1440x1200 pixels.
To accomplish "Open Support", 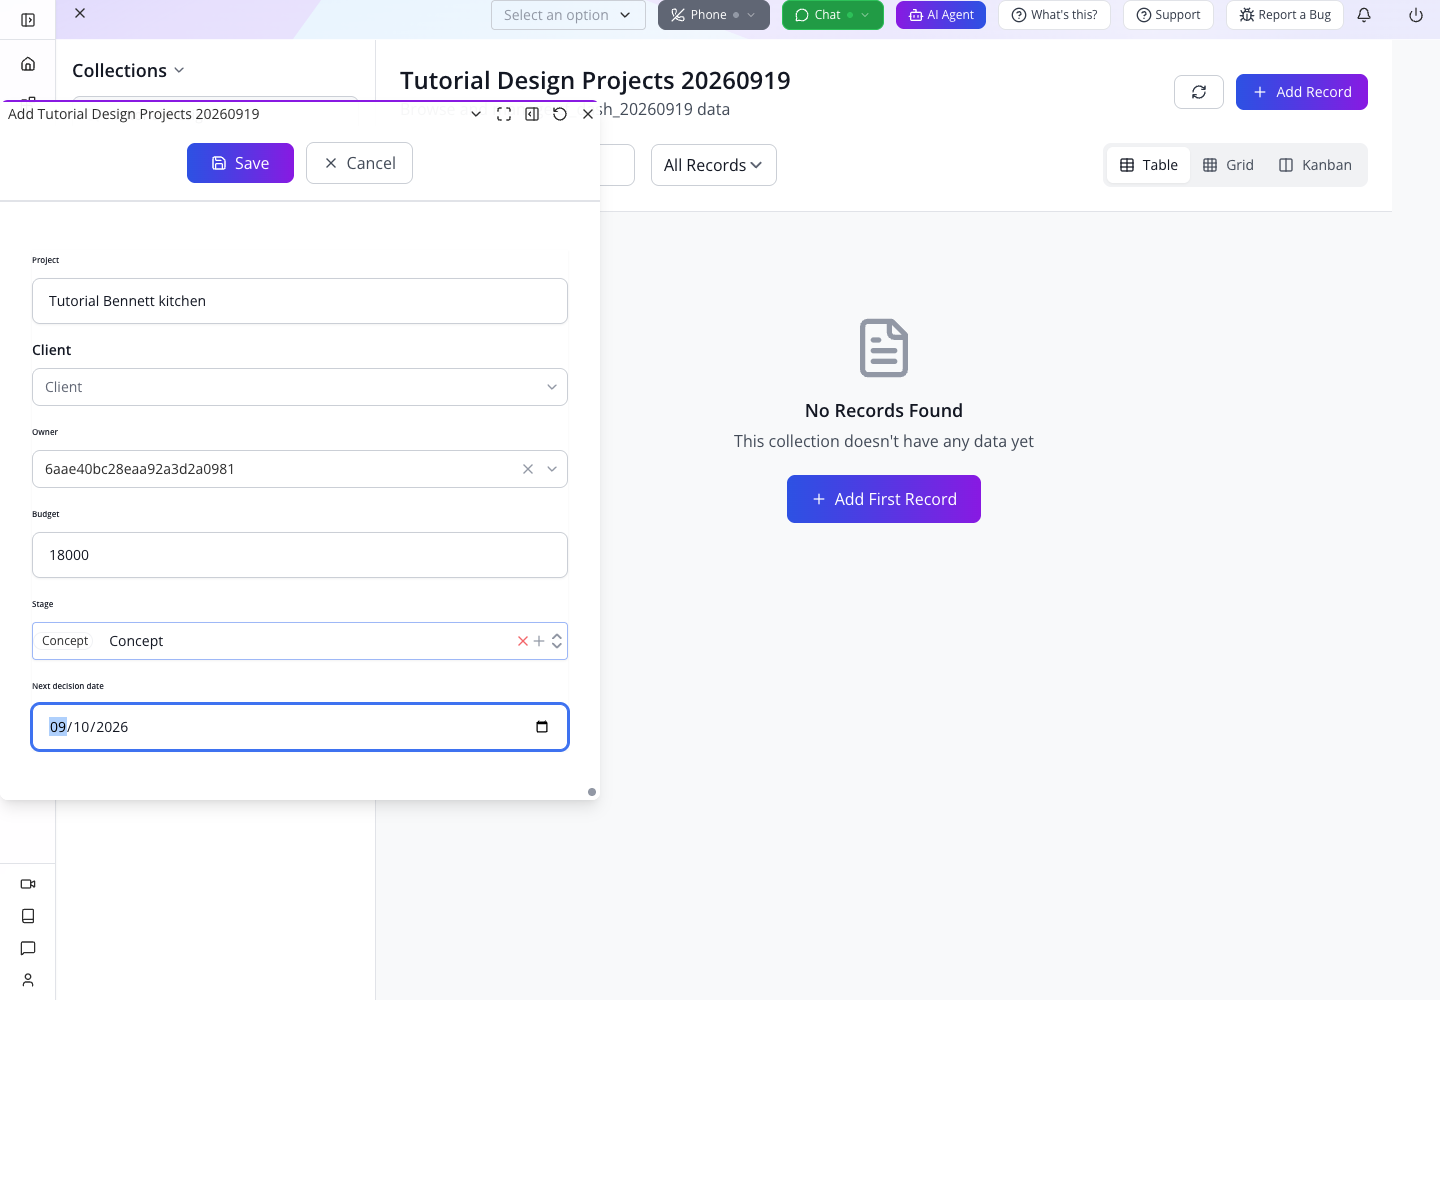I will point(1168,15).
